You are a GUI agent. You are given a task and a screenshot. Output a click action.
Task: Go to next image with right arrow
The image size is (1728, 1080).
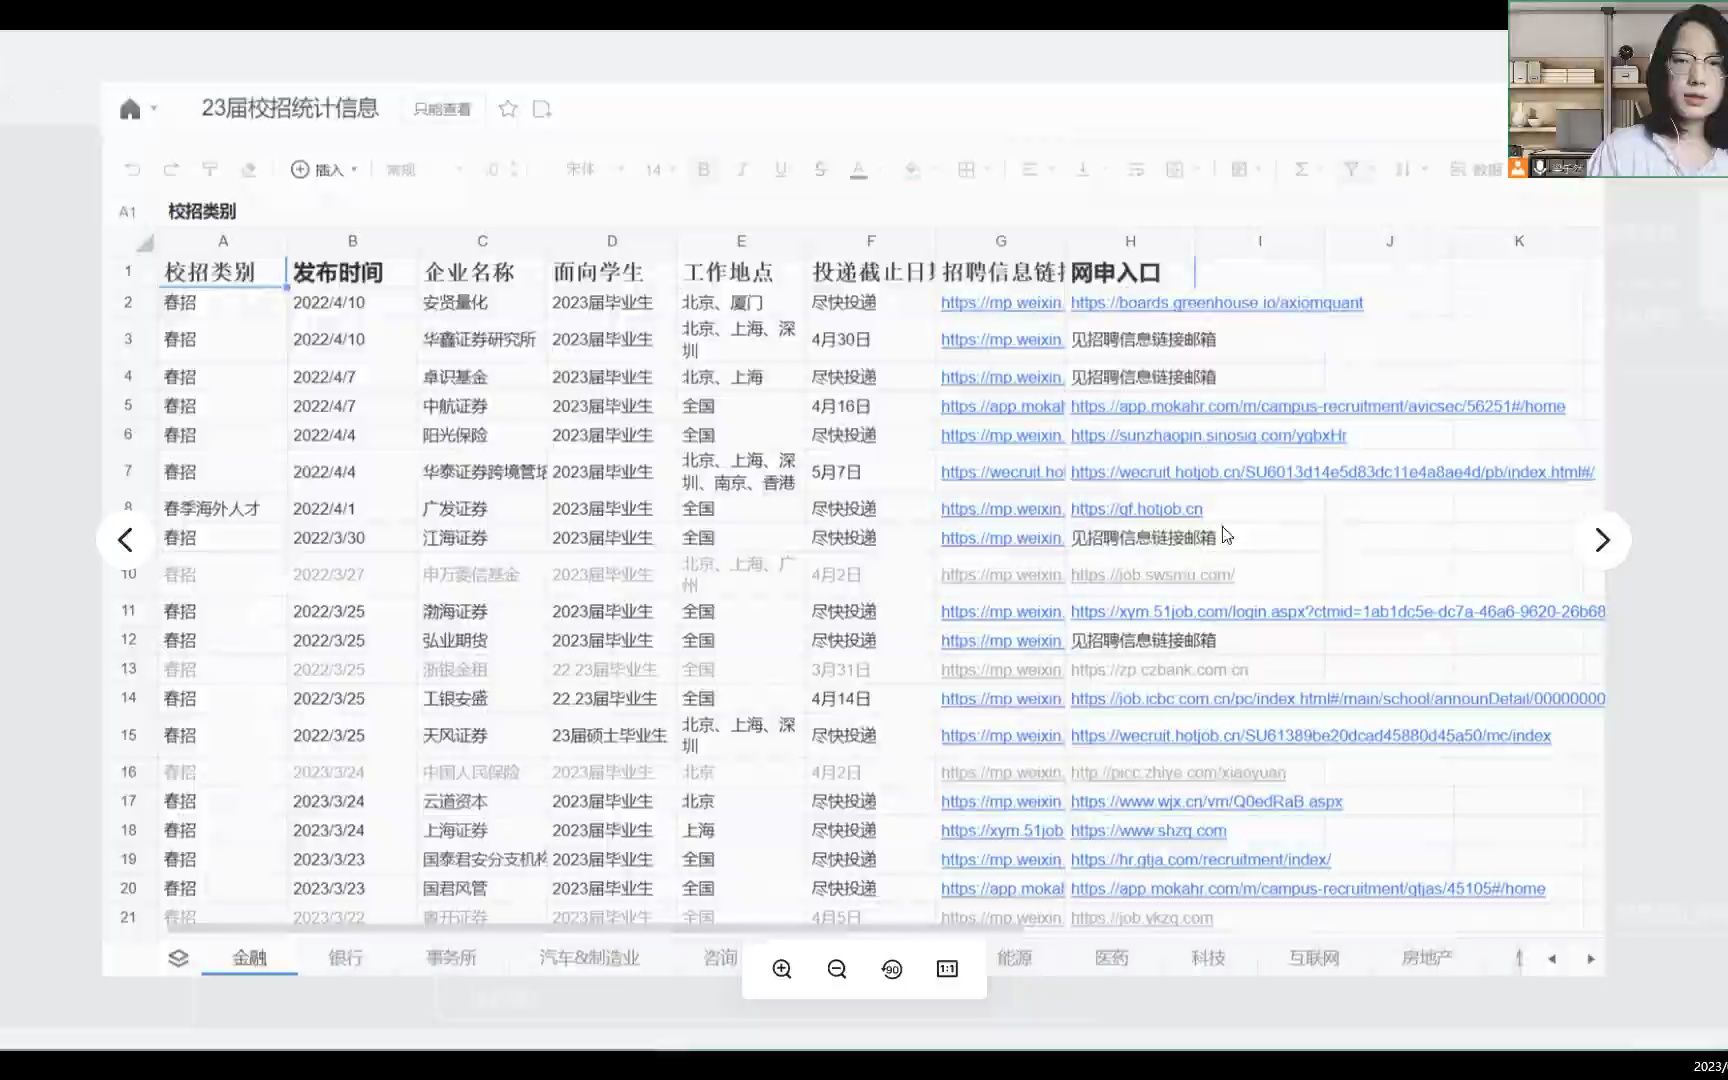click(1603, 540)
